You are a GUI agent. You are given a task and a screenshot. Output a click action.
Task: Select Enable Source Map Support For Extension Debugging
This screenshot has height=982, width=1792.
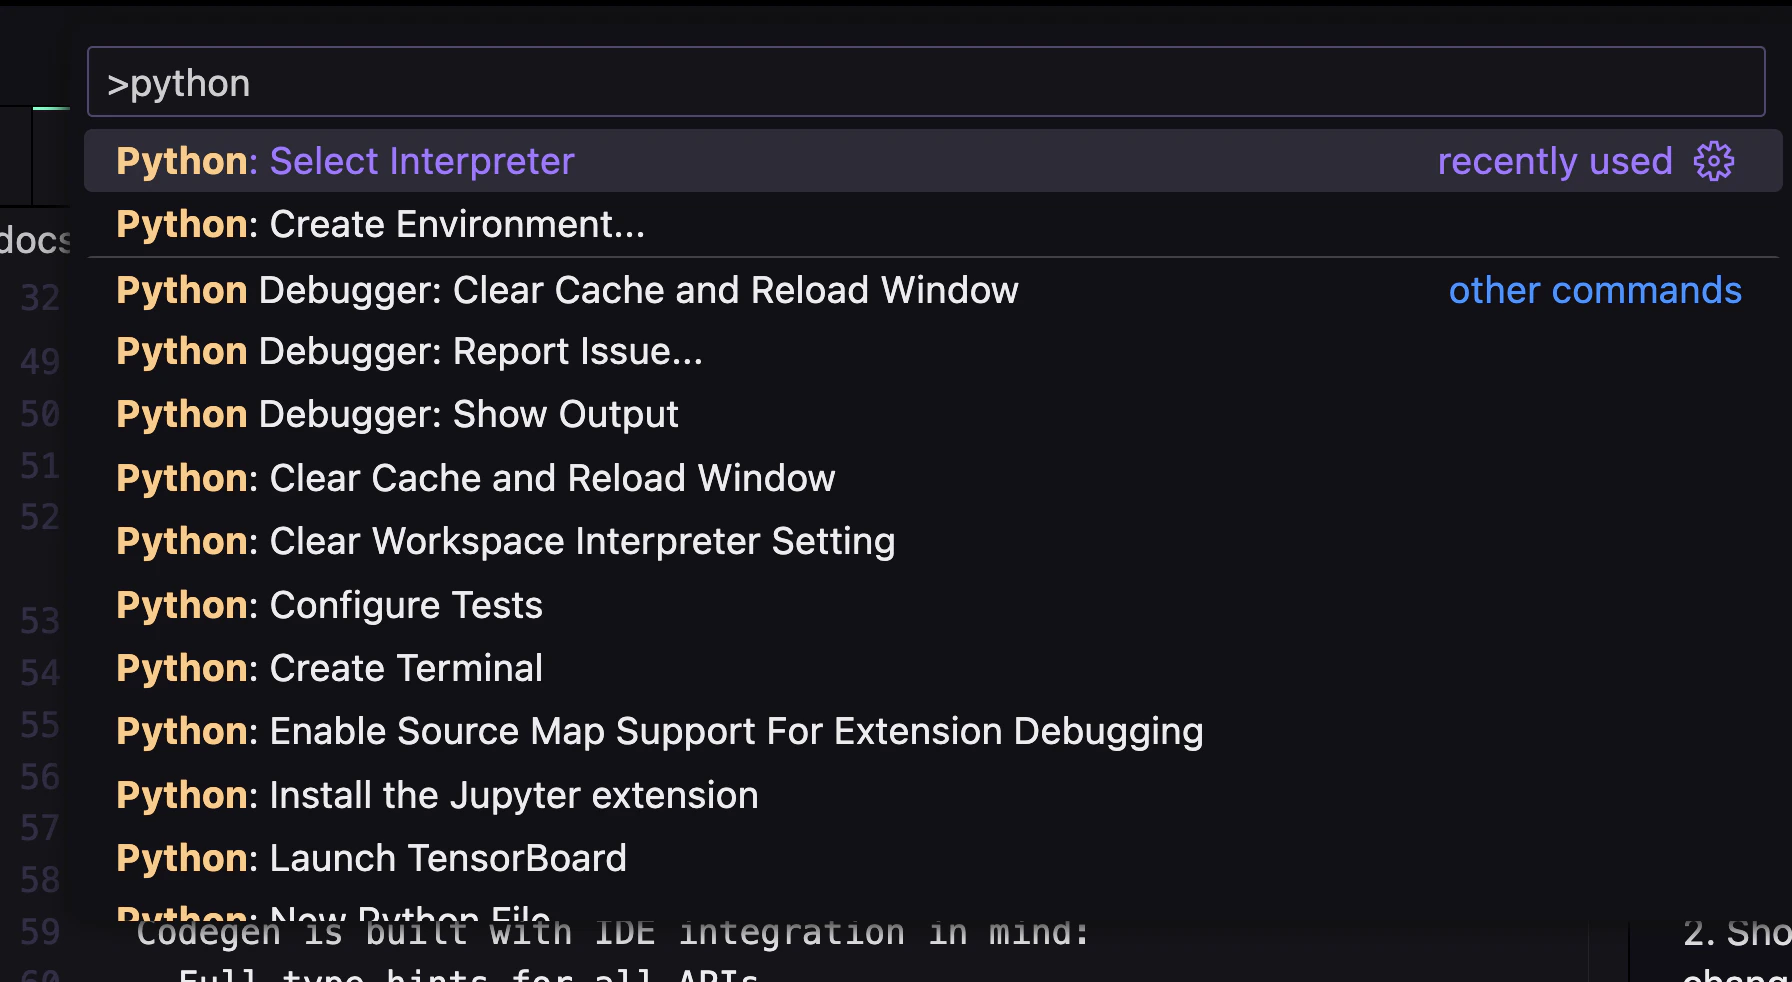[933, 731]
